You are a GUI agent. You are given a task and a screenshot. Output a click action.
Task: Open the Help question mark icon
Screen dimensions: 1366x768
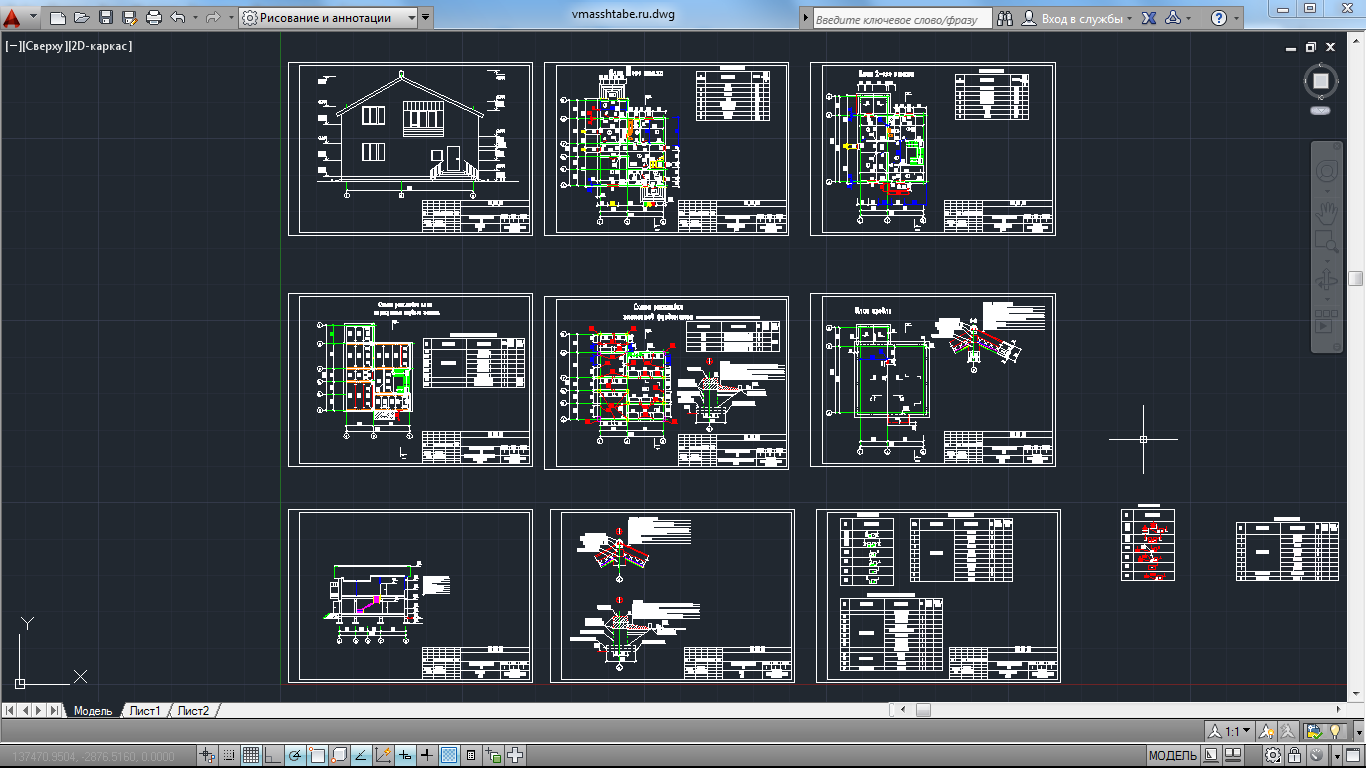1218,19
